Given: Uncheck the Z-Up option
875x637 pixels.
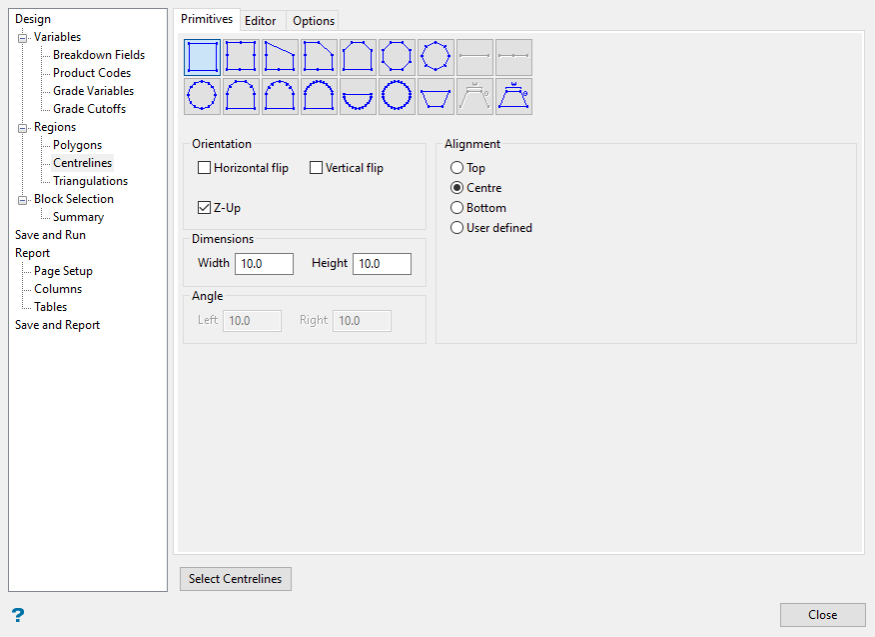Looking at the screenshot, I should point(204,208).
